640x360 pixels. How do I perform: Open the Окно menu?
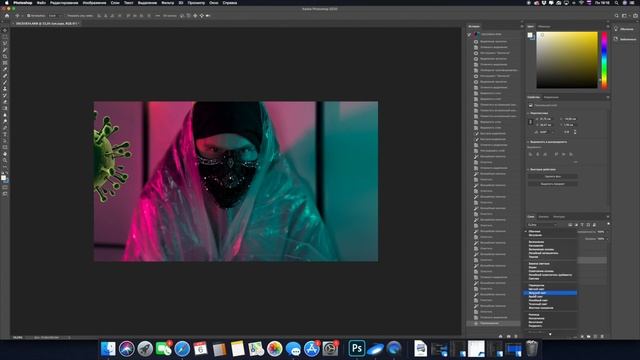click(x=213, y=3)
